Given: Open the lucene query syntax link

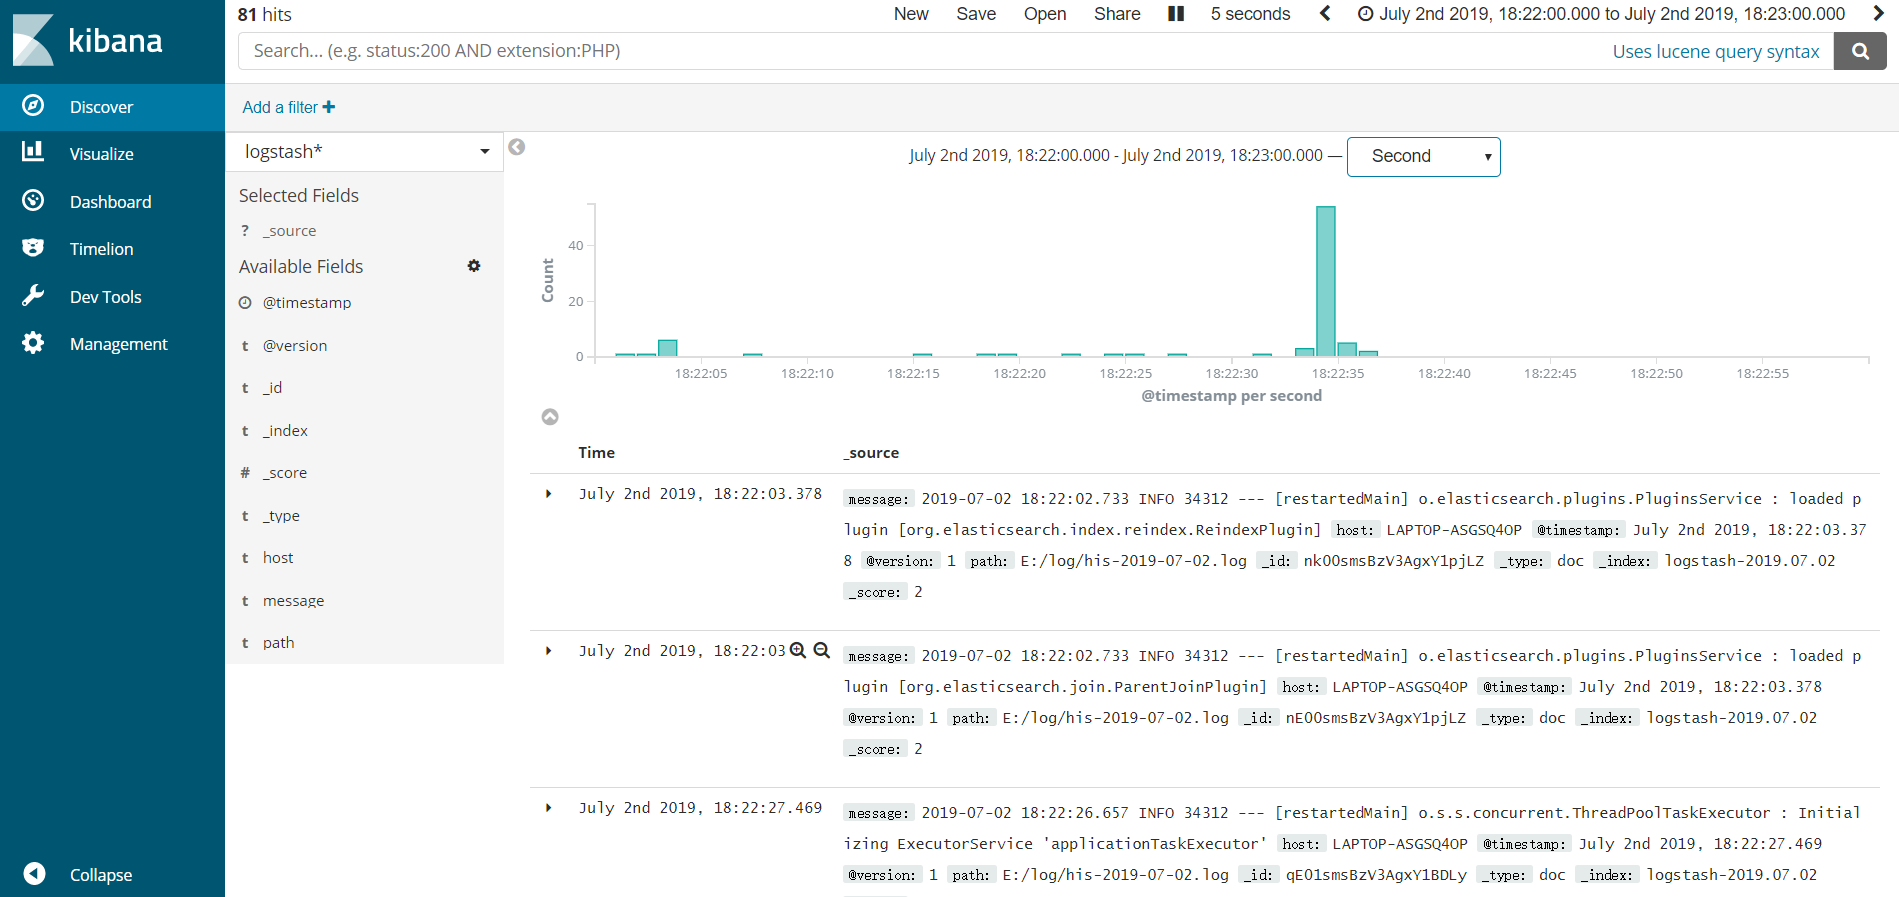Looking at the screenshot, I should (1715, 51).
